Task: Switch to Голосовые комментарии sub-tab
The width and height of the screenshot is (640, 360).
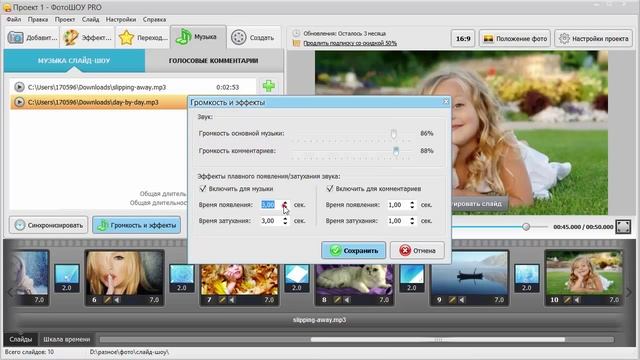Action: tap(213, 60)
